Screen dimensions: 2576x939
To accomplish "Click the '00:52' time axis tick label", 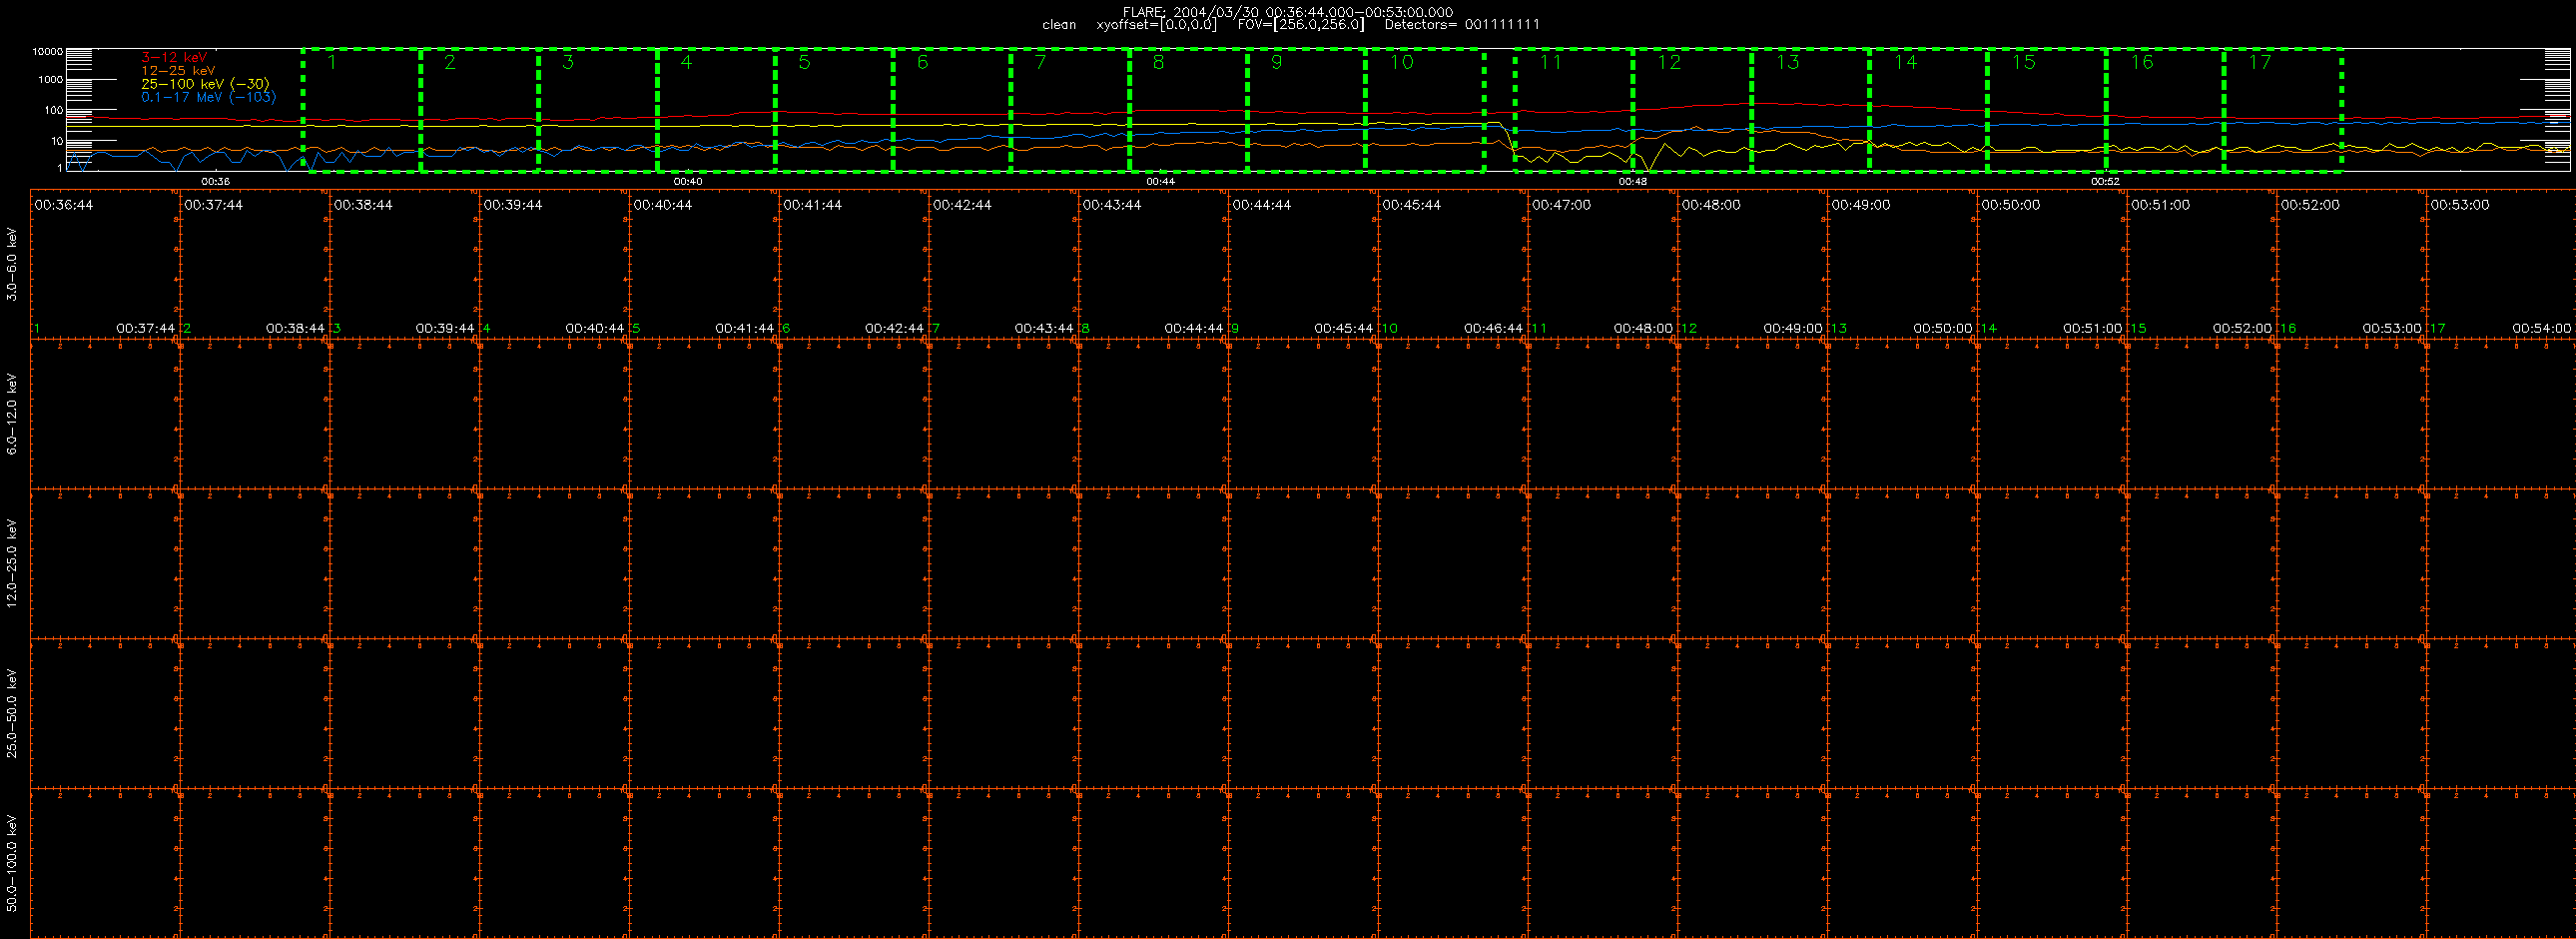I will tap(2105, 181).
